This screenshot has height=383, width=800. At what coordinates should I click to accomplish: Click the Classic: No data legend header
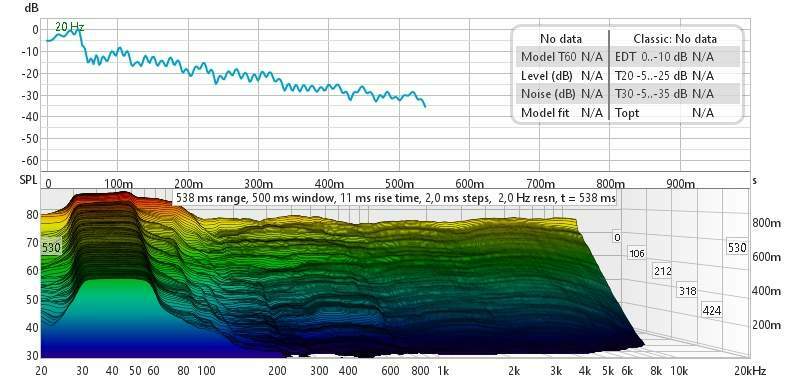(675, 39)
